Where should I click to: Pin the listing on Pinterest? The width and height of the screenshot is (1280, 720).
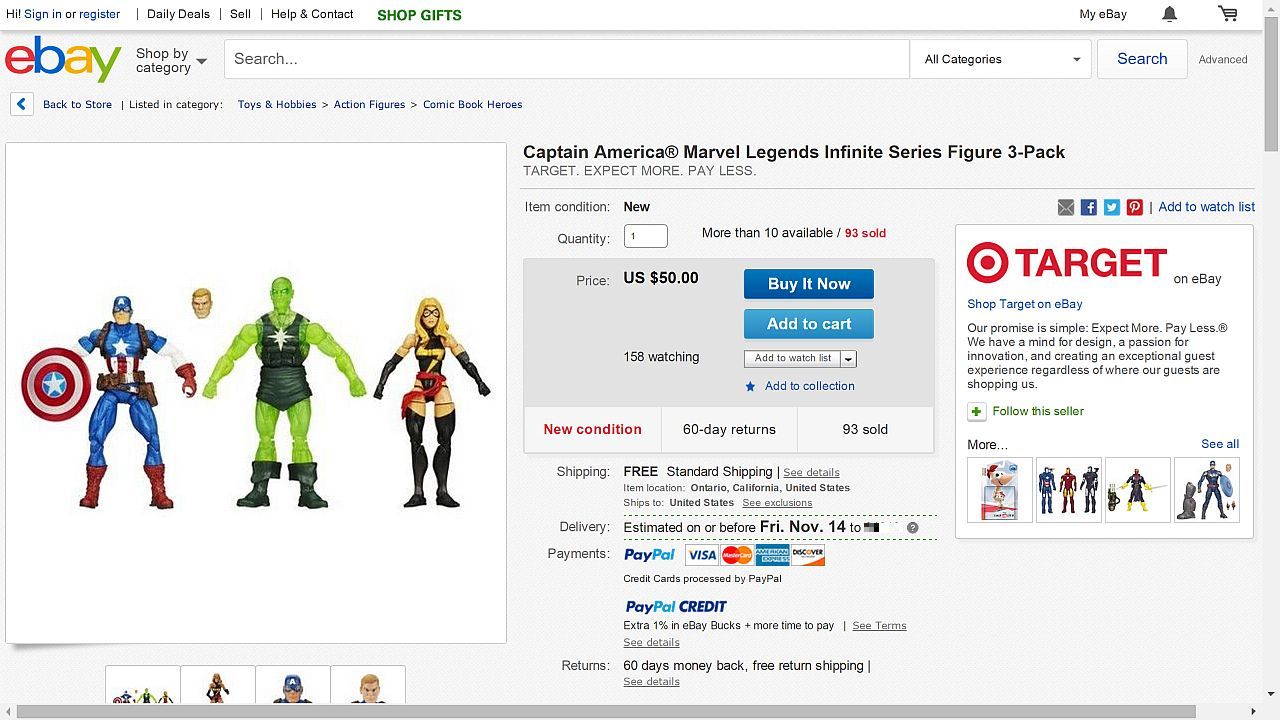pyautogui.click(x=1135, y=207)
